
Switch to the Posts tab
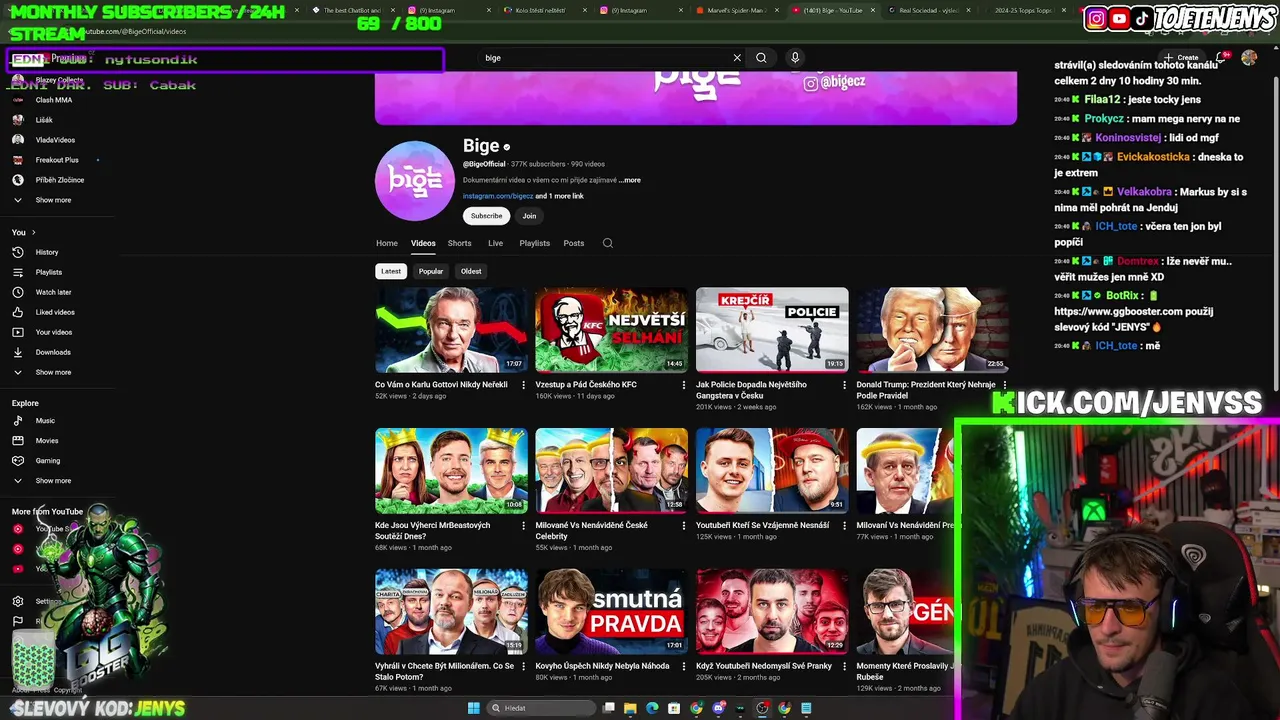point(574,243)
